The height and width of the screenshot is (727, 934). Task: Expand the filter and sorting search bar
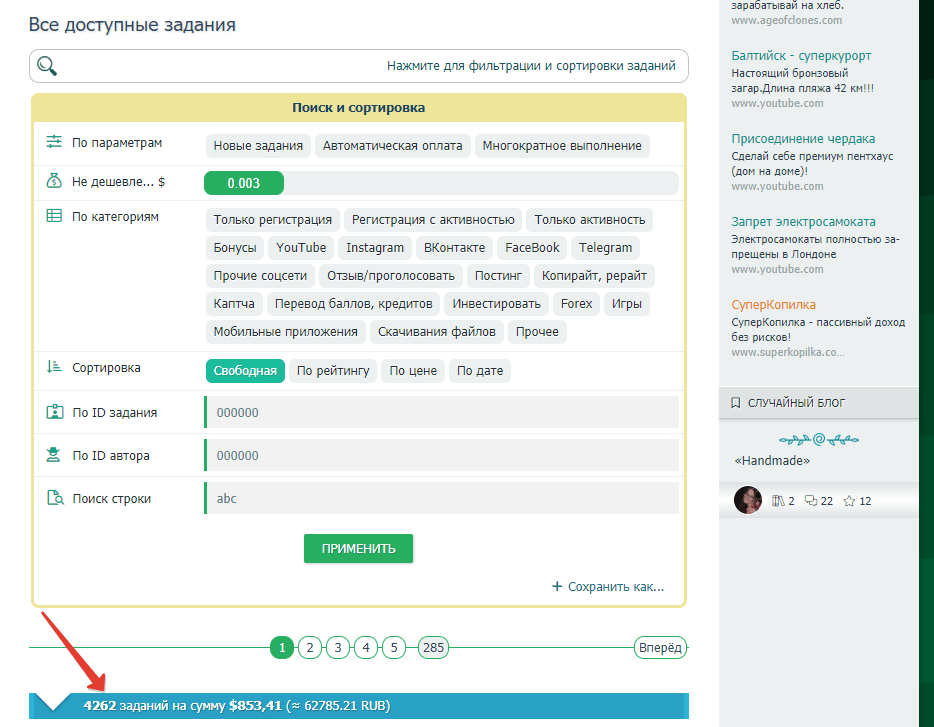click(x=358, y=66)
